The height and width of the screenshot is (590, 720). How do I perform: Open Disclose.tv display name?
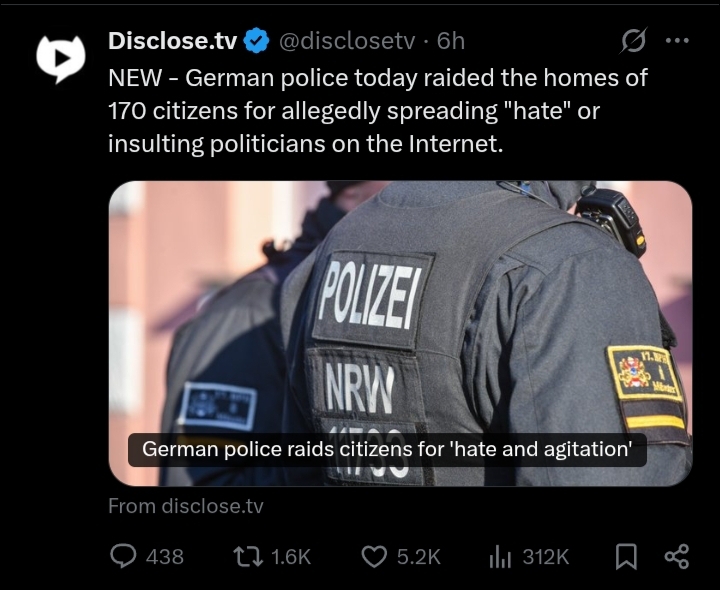pos(173,41)
